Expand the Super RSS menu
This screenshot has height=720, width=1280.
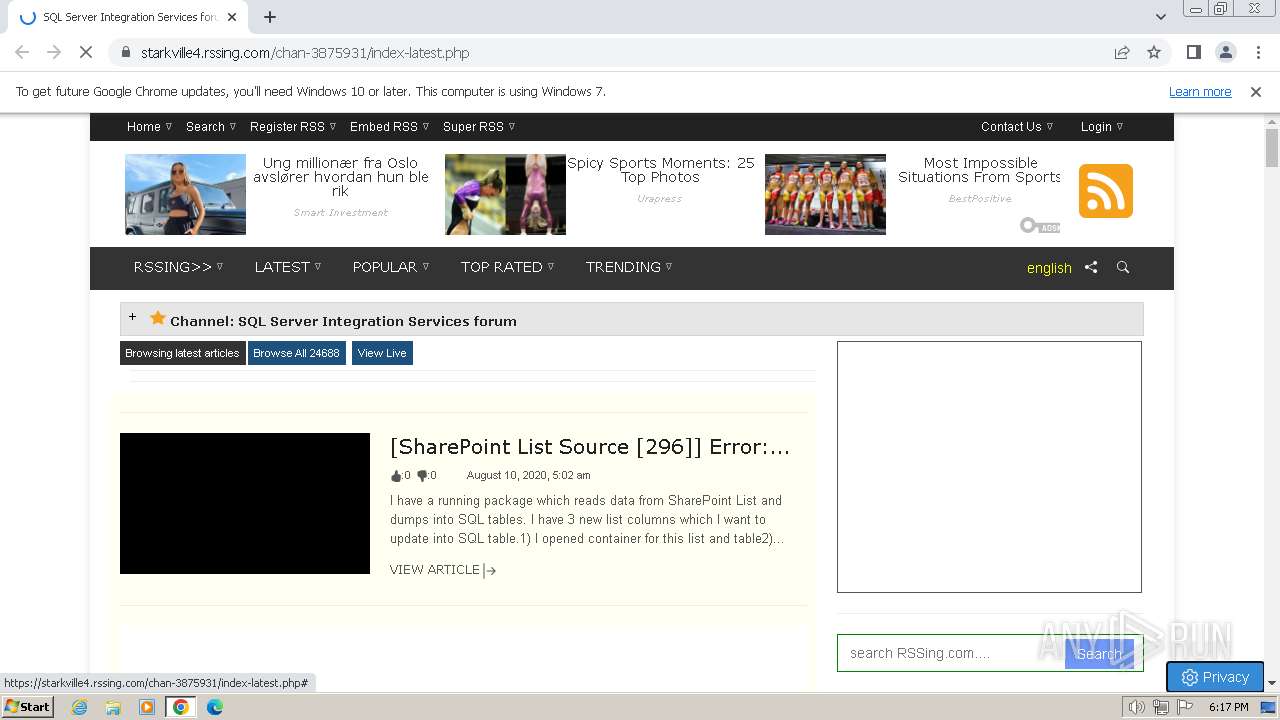479,126
